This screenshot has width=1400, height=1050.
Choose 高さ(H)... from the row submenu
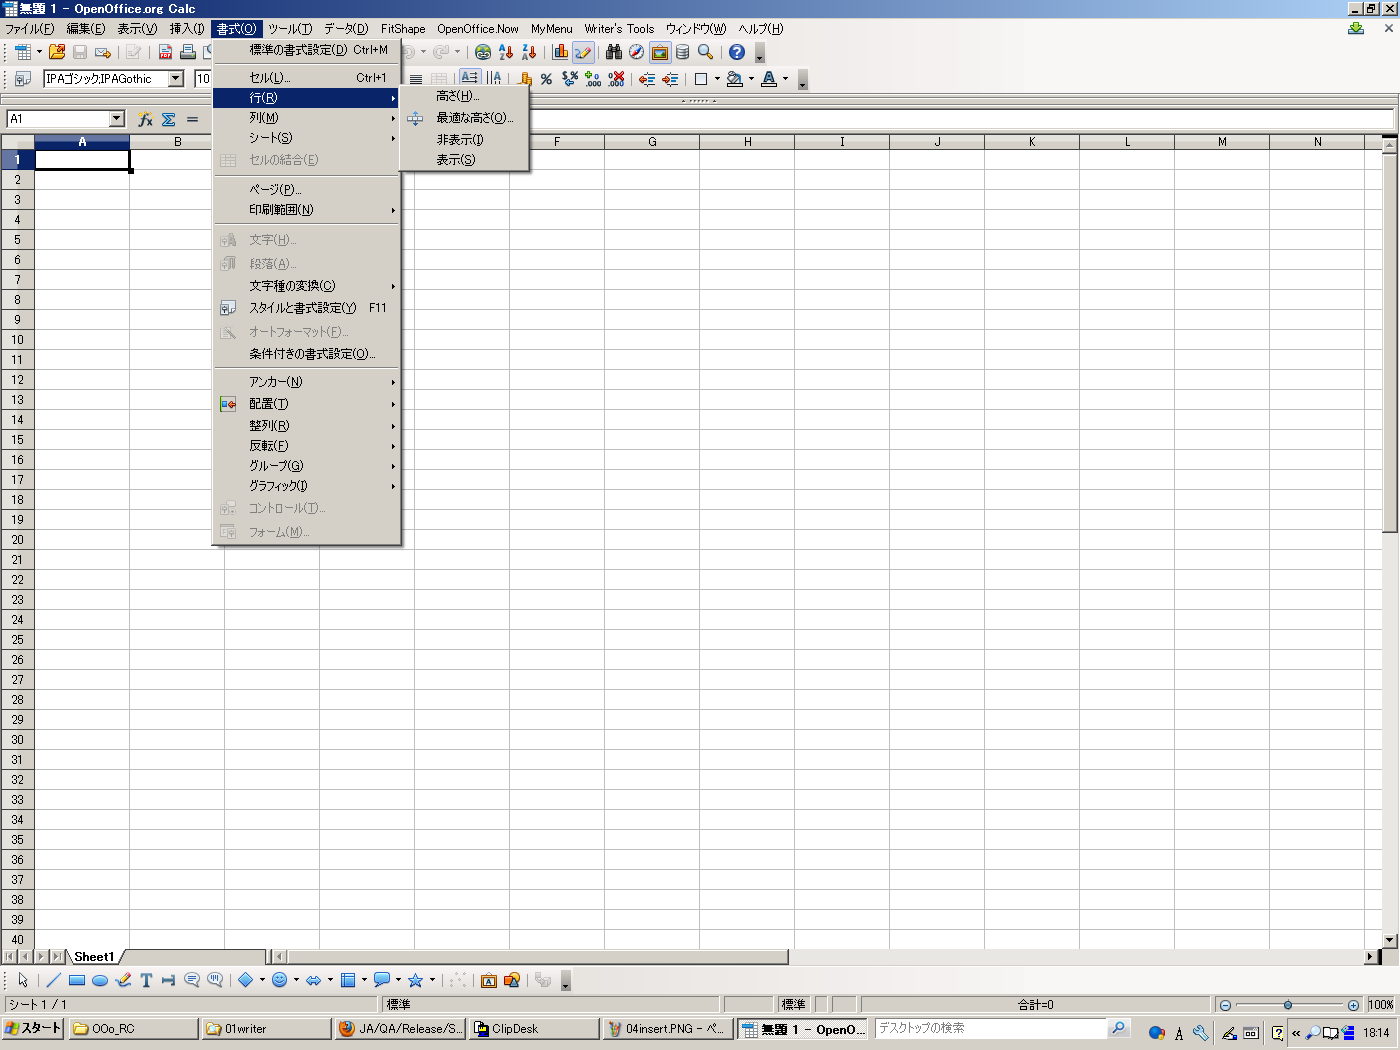pos(464,96)
